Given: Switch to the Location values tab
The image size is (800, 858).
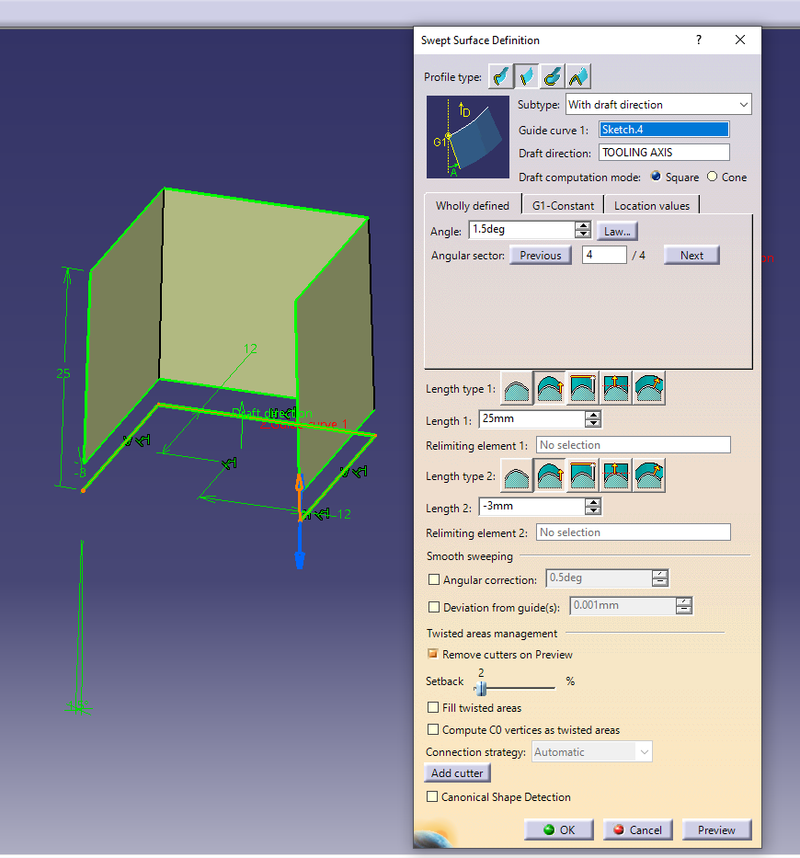Looking at the screenshot, I should (651, 205).
